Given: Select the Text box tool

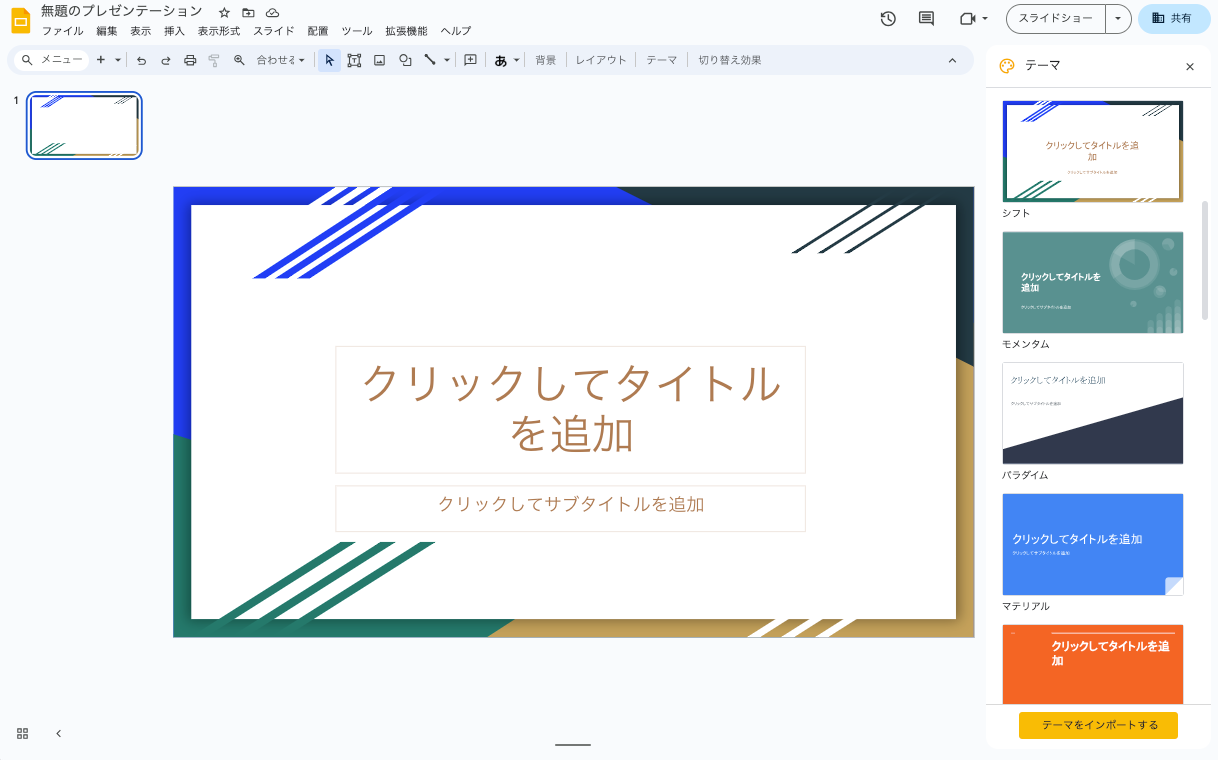Looking at the screenshot, I should (x=354, y=60).
